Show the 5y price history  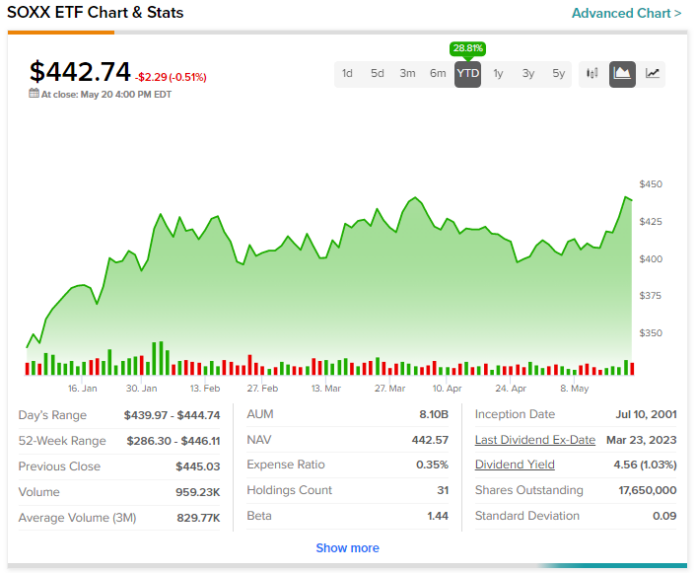pos(558,73)
